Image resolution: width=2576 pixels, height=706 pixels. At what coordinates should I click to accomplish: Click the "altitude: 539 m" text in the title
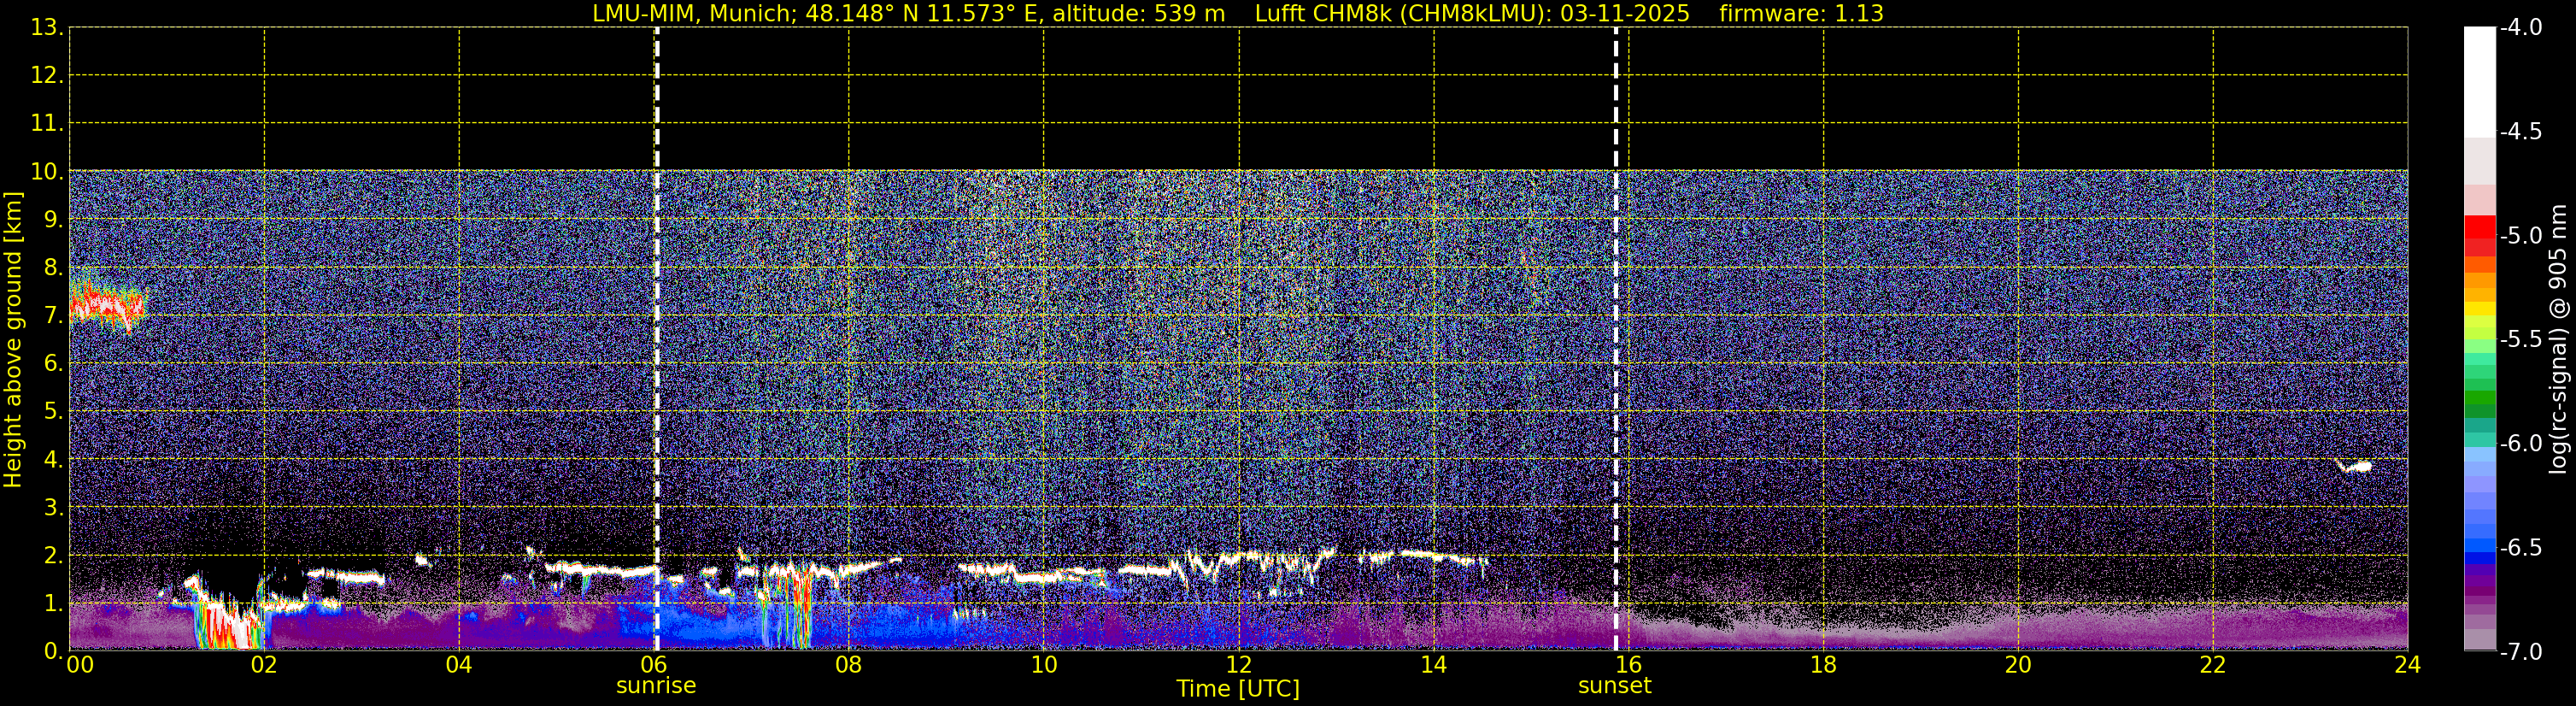(x=1139, y=14)
